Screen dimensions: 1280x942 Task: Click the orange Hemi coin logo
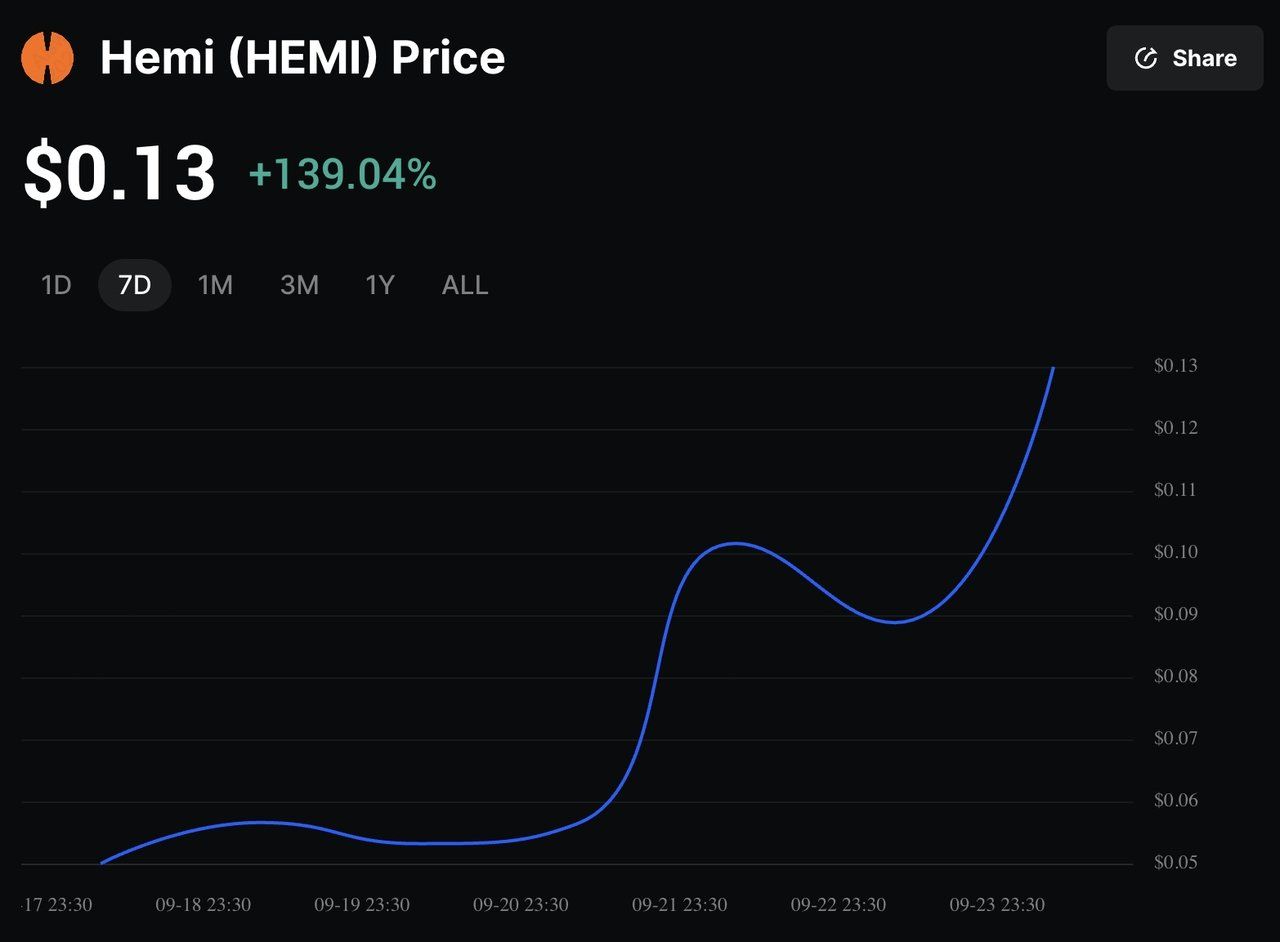click(47, 58)
